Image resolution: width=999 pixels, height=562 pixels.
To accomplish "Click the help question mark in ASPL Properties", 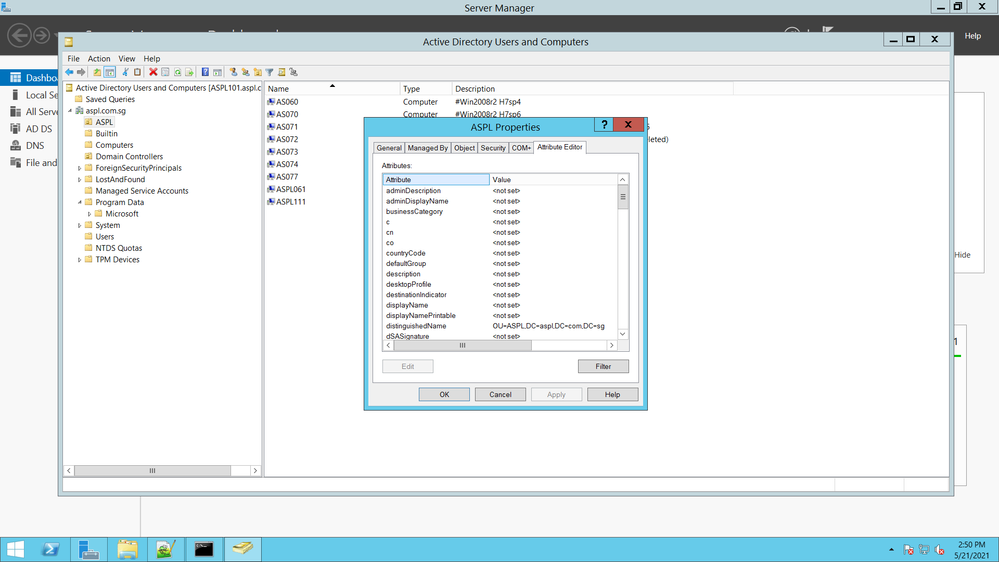I will point(603,125).
